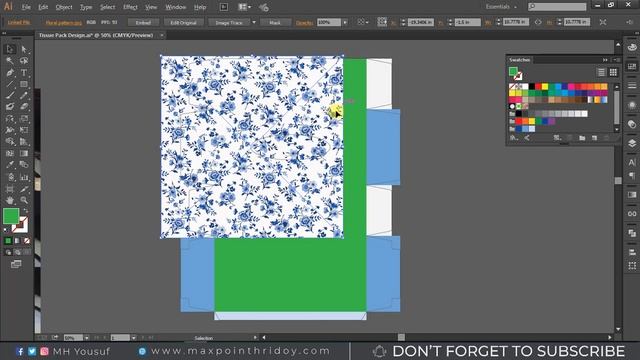Viewport: 640px width, 360px height.
Task: Open the Linked File link
Action: (x=19, y=22)
